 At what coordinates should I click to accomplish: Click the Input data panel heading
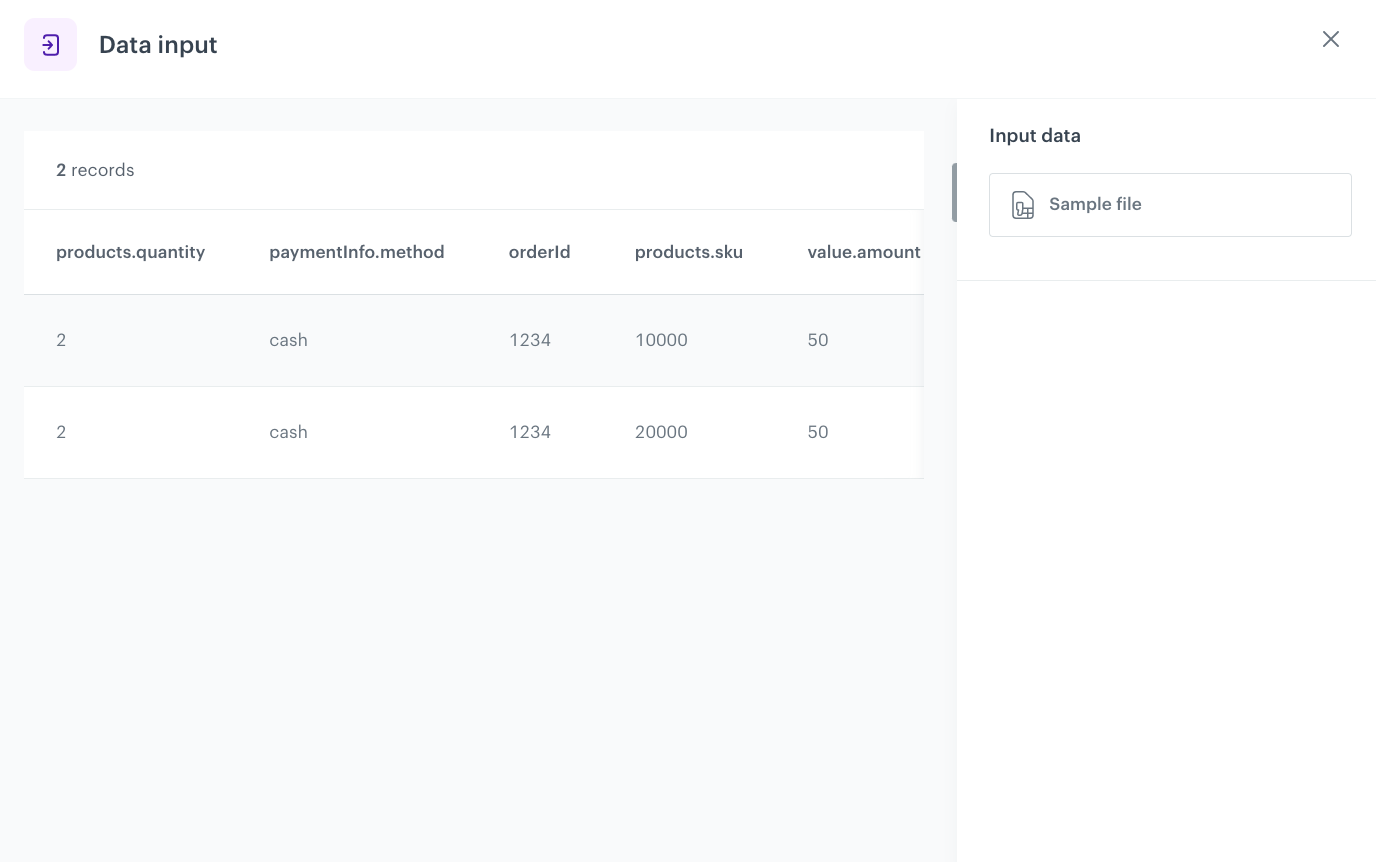tap(1035, 135)
